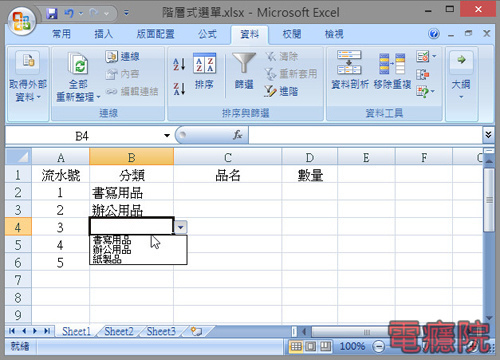Screen dimensions: 500x360
Task: Switch to 公式 tab
Action: [x=207, y=34]
